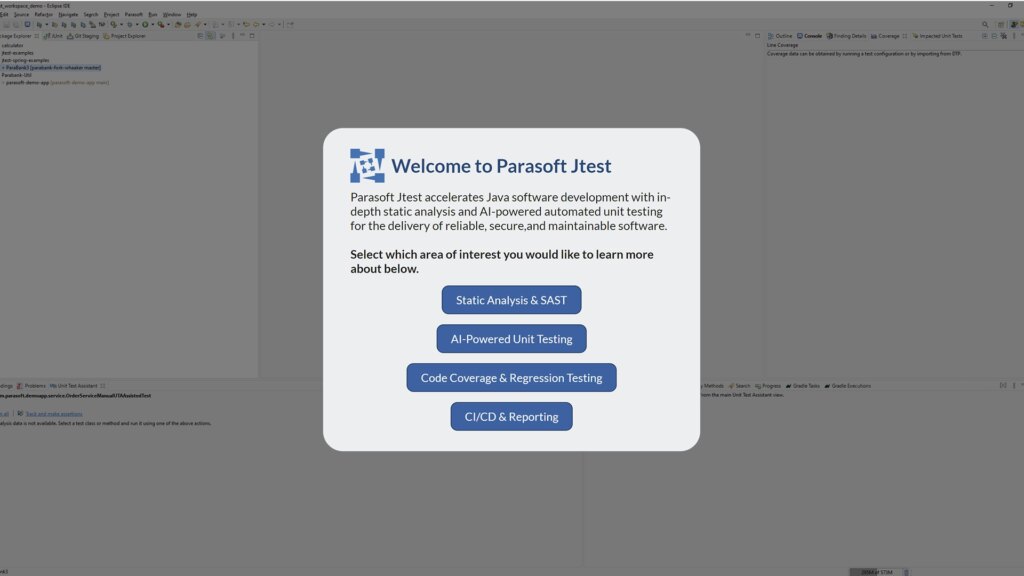This screenshot has height=576, width=1024.
Task: Switch to the Outline tab
Action: pyautogui.click(x=780, y=36)
